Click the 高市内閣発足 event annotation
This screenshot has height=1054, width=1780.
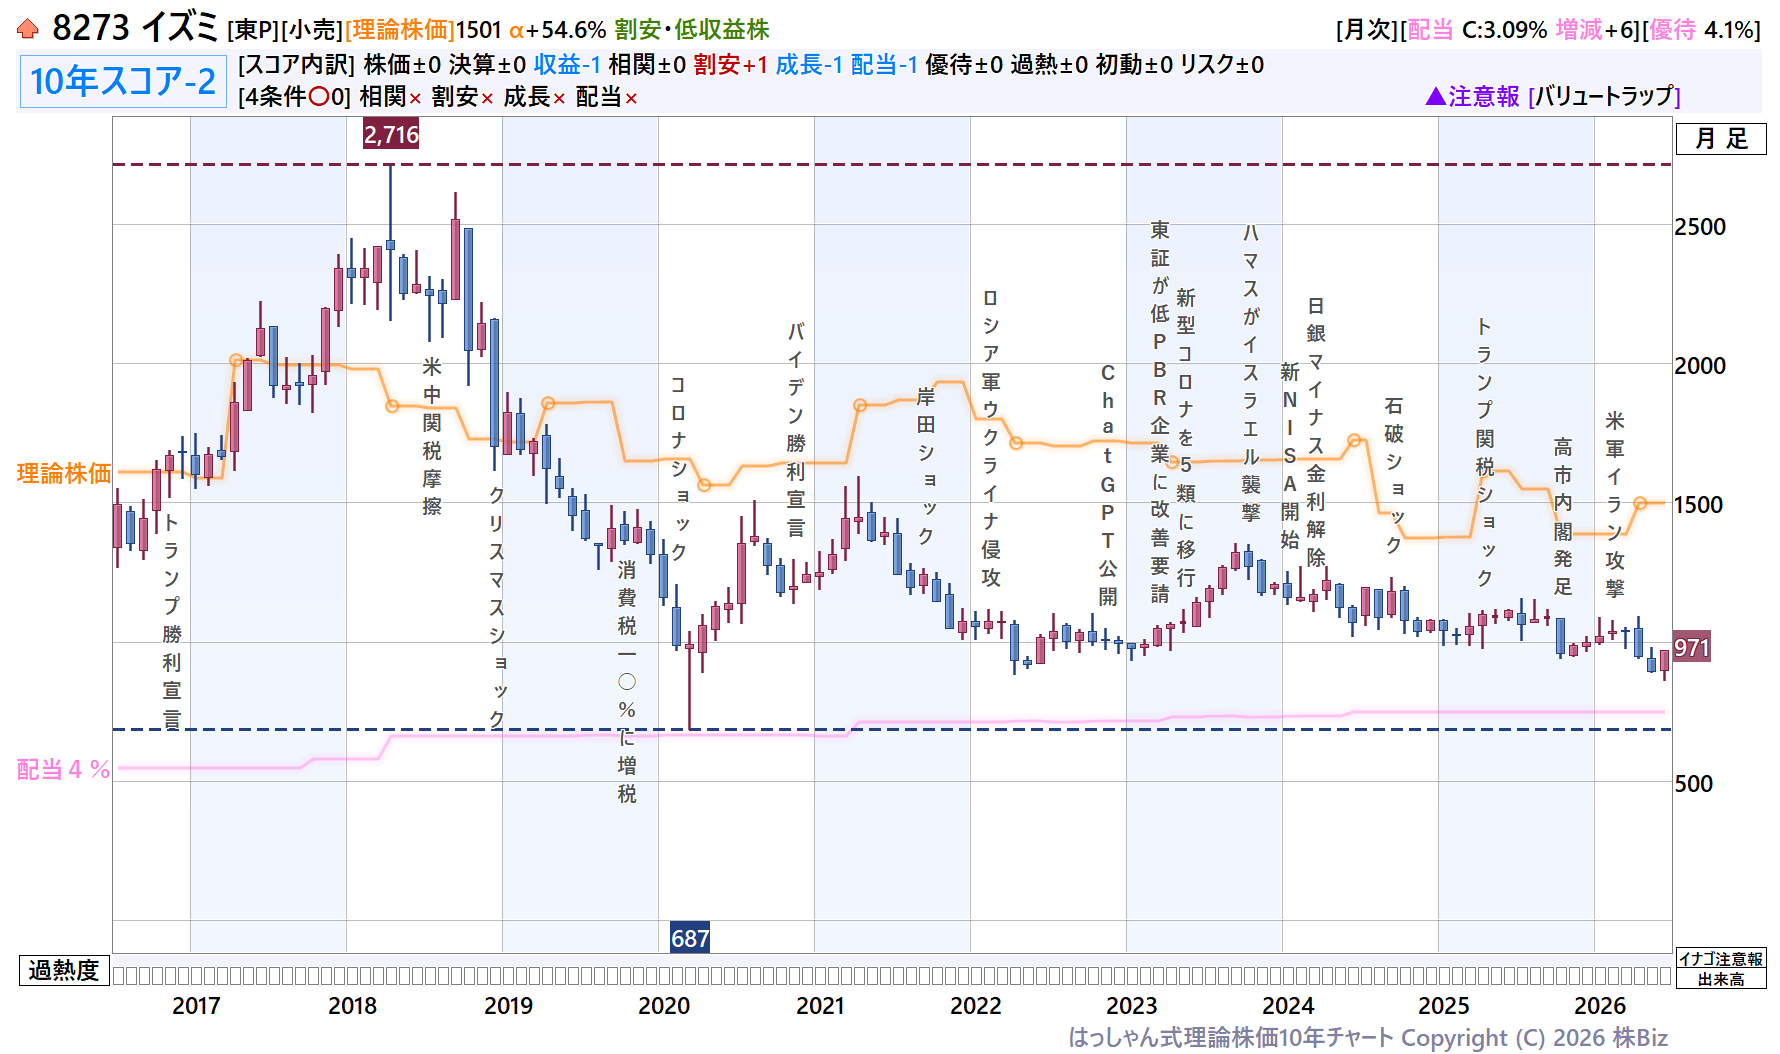(x=1563, y=516)
